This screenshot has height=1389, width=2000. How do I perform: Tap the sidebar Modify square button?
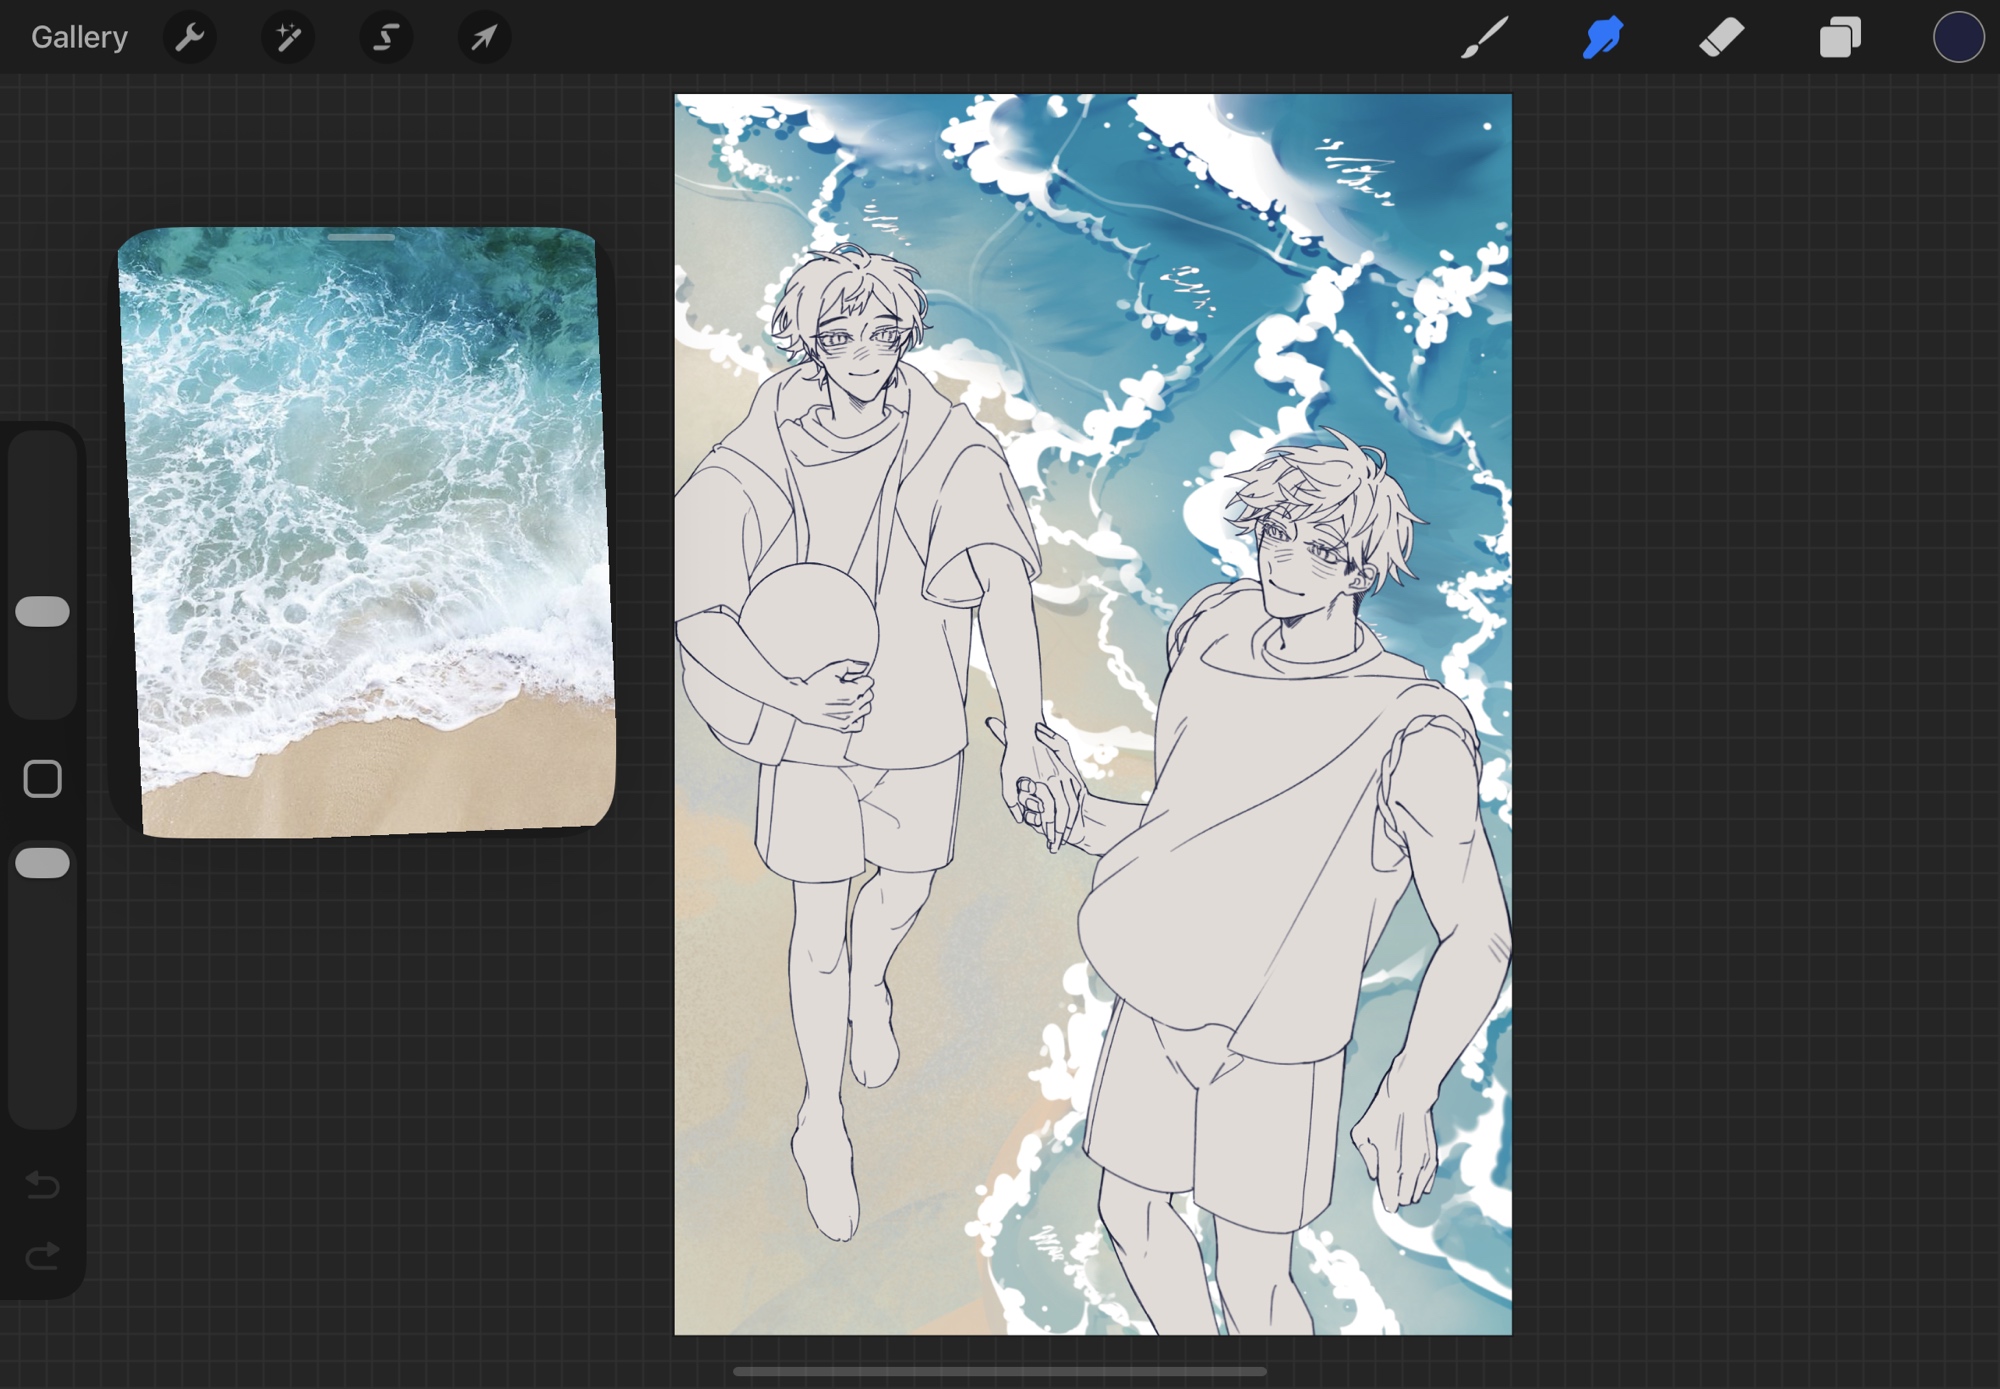tap(42, 778)
